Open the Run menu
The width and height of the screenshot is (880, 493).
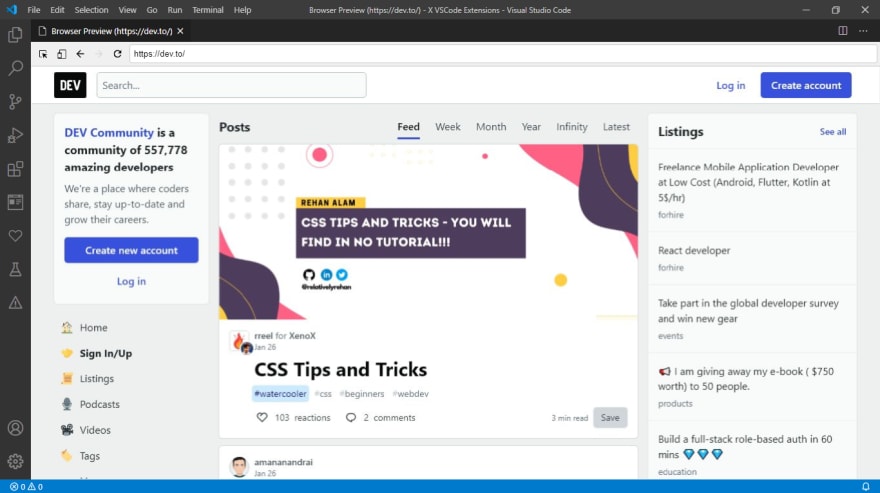point(175,10)
